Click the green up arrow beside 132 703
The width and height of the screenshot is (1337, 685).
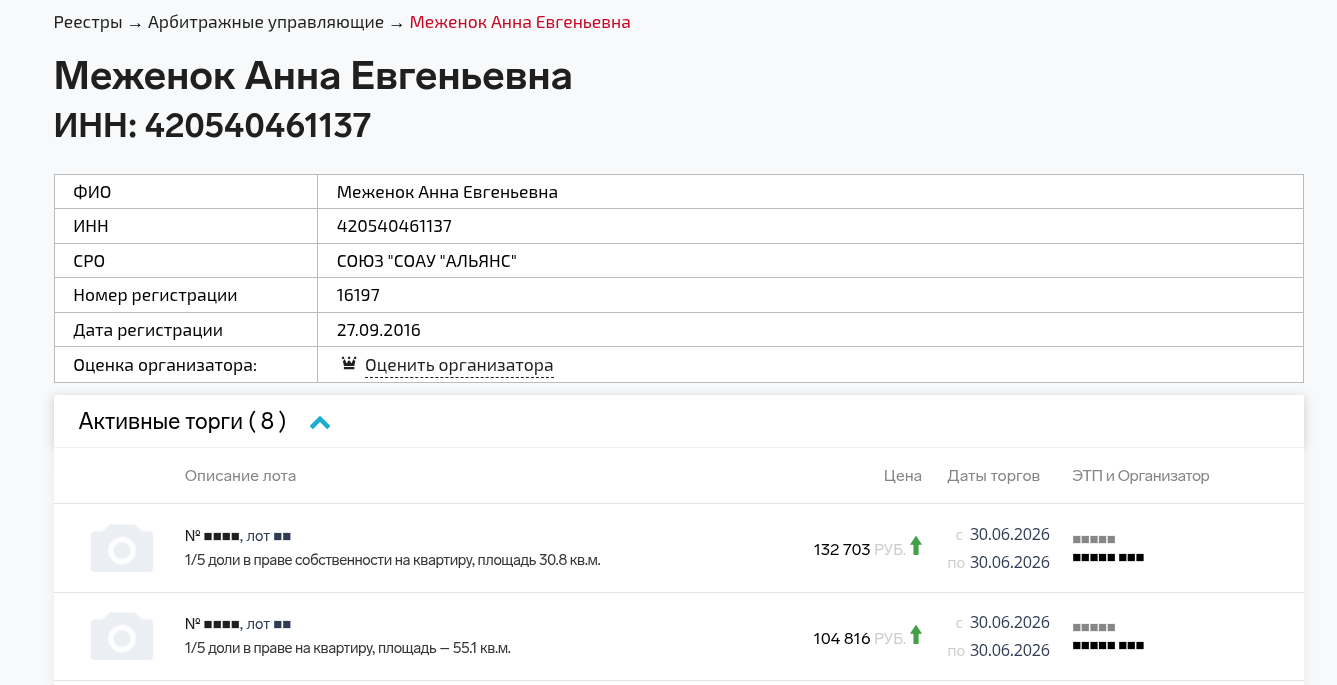[916, 546]
